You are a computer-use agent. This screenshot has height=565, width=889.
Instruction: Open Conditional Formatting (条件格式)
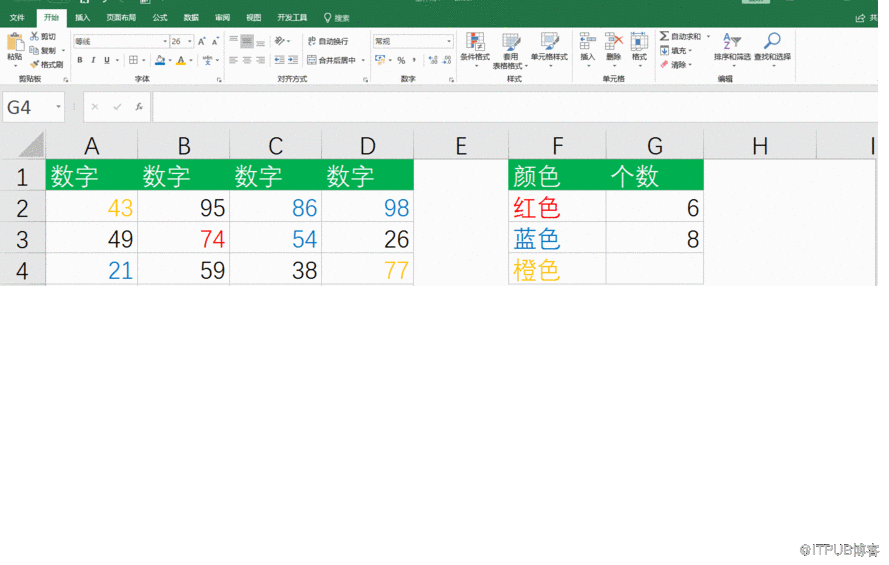[475, 48]
